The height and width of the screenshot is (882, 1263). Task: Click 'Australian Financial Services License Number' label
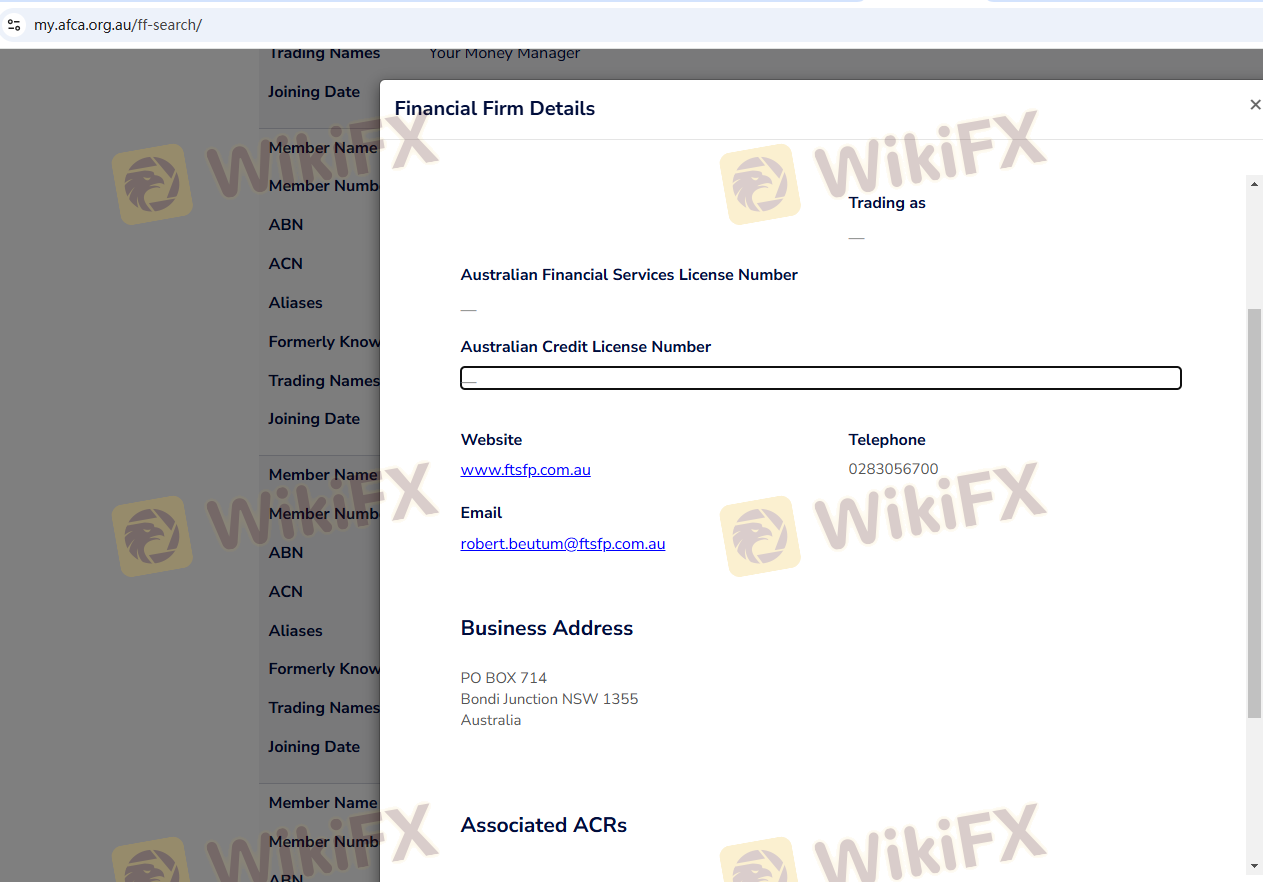click(x=629, y=275)
